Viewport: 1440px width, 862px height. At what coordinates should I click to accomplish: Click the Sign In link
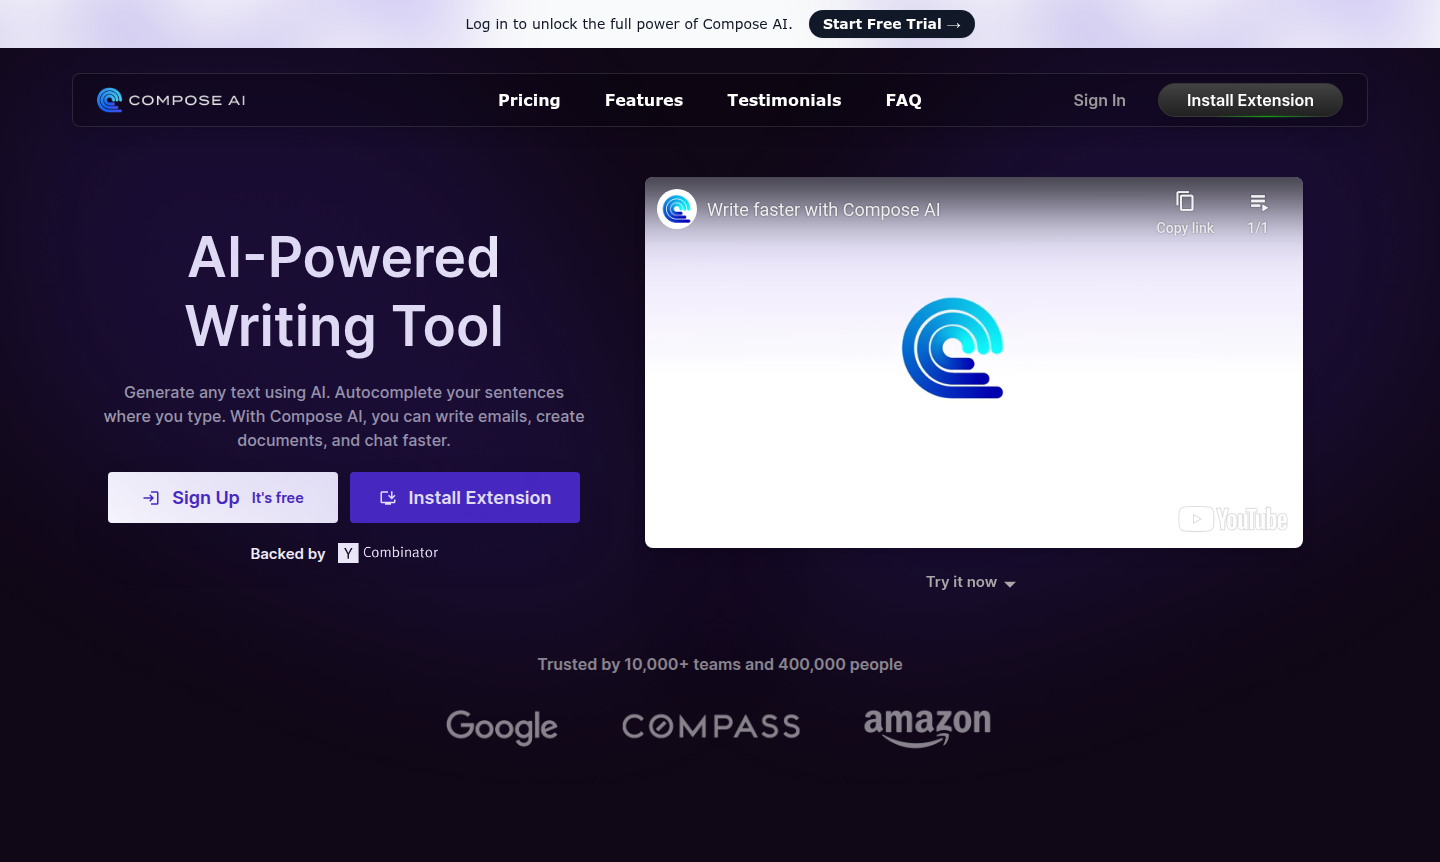coord(1099,100)
